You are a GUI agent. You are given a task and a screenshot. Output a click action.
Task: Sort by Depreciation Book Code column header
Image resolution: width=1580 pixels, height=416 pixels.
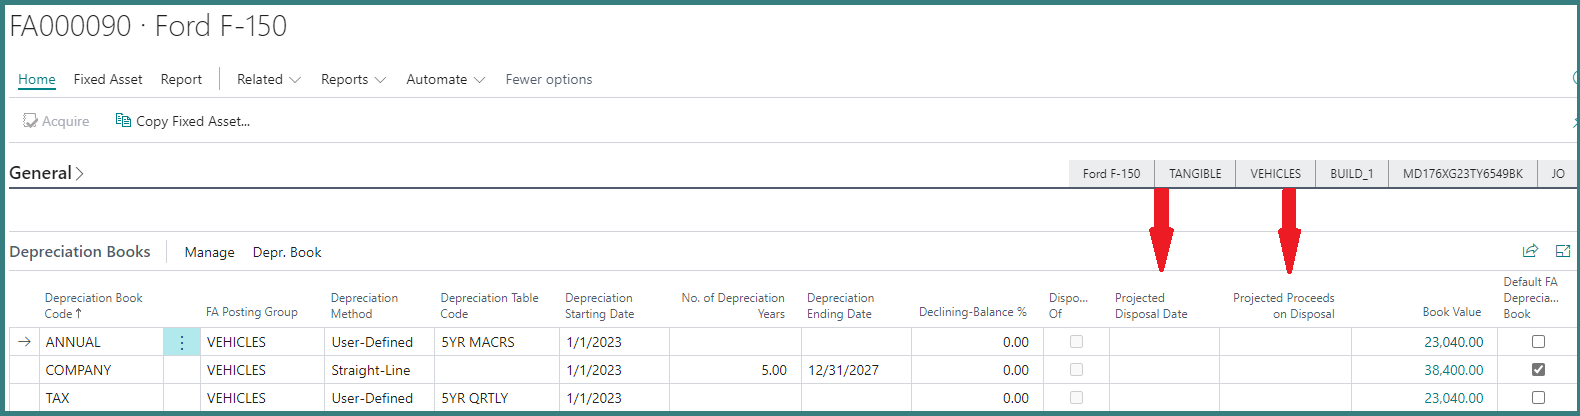pyautogui.click(x=94, y=305)
